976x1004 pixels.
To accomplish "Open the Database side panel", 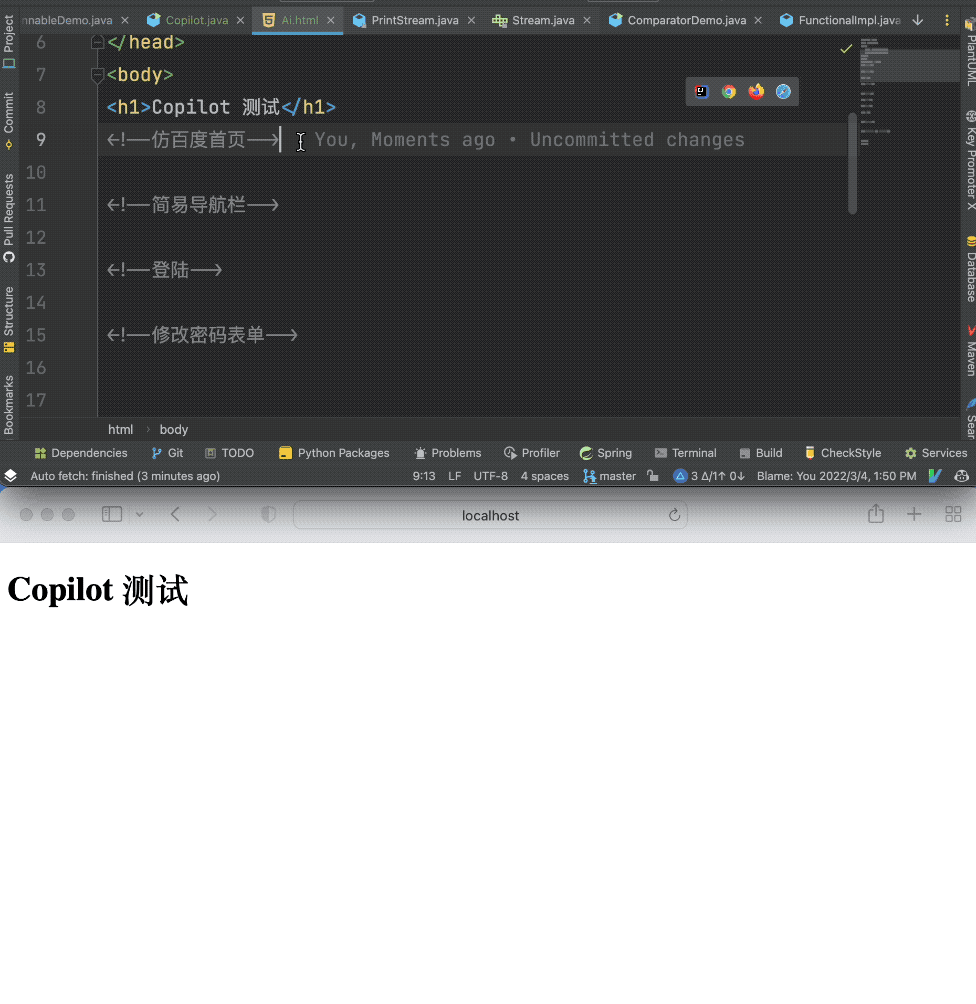I will coord(970,269).
